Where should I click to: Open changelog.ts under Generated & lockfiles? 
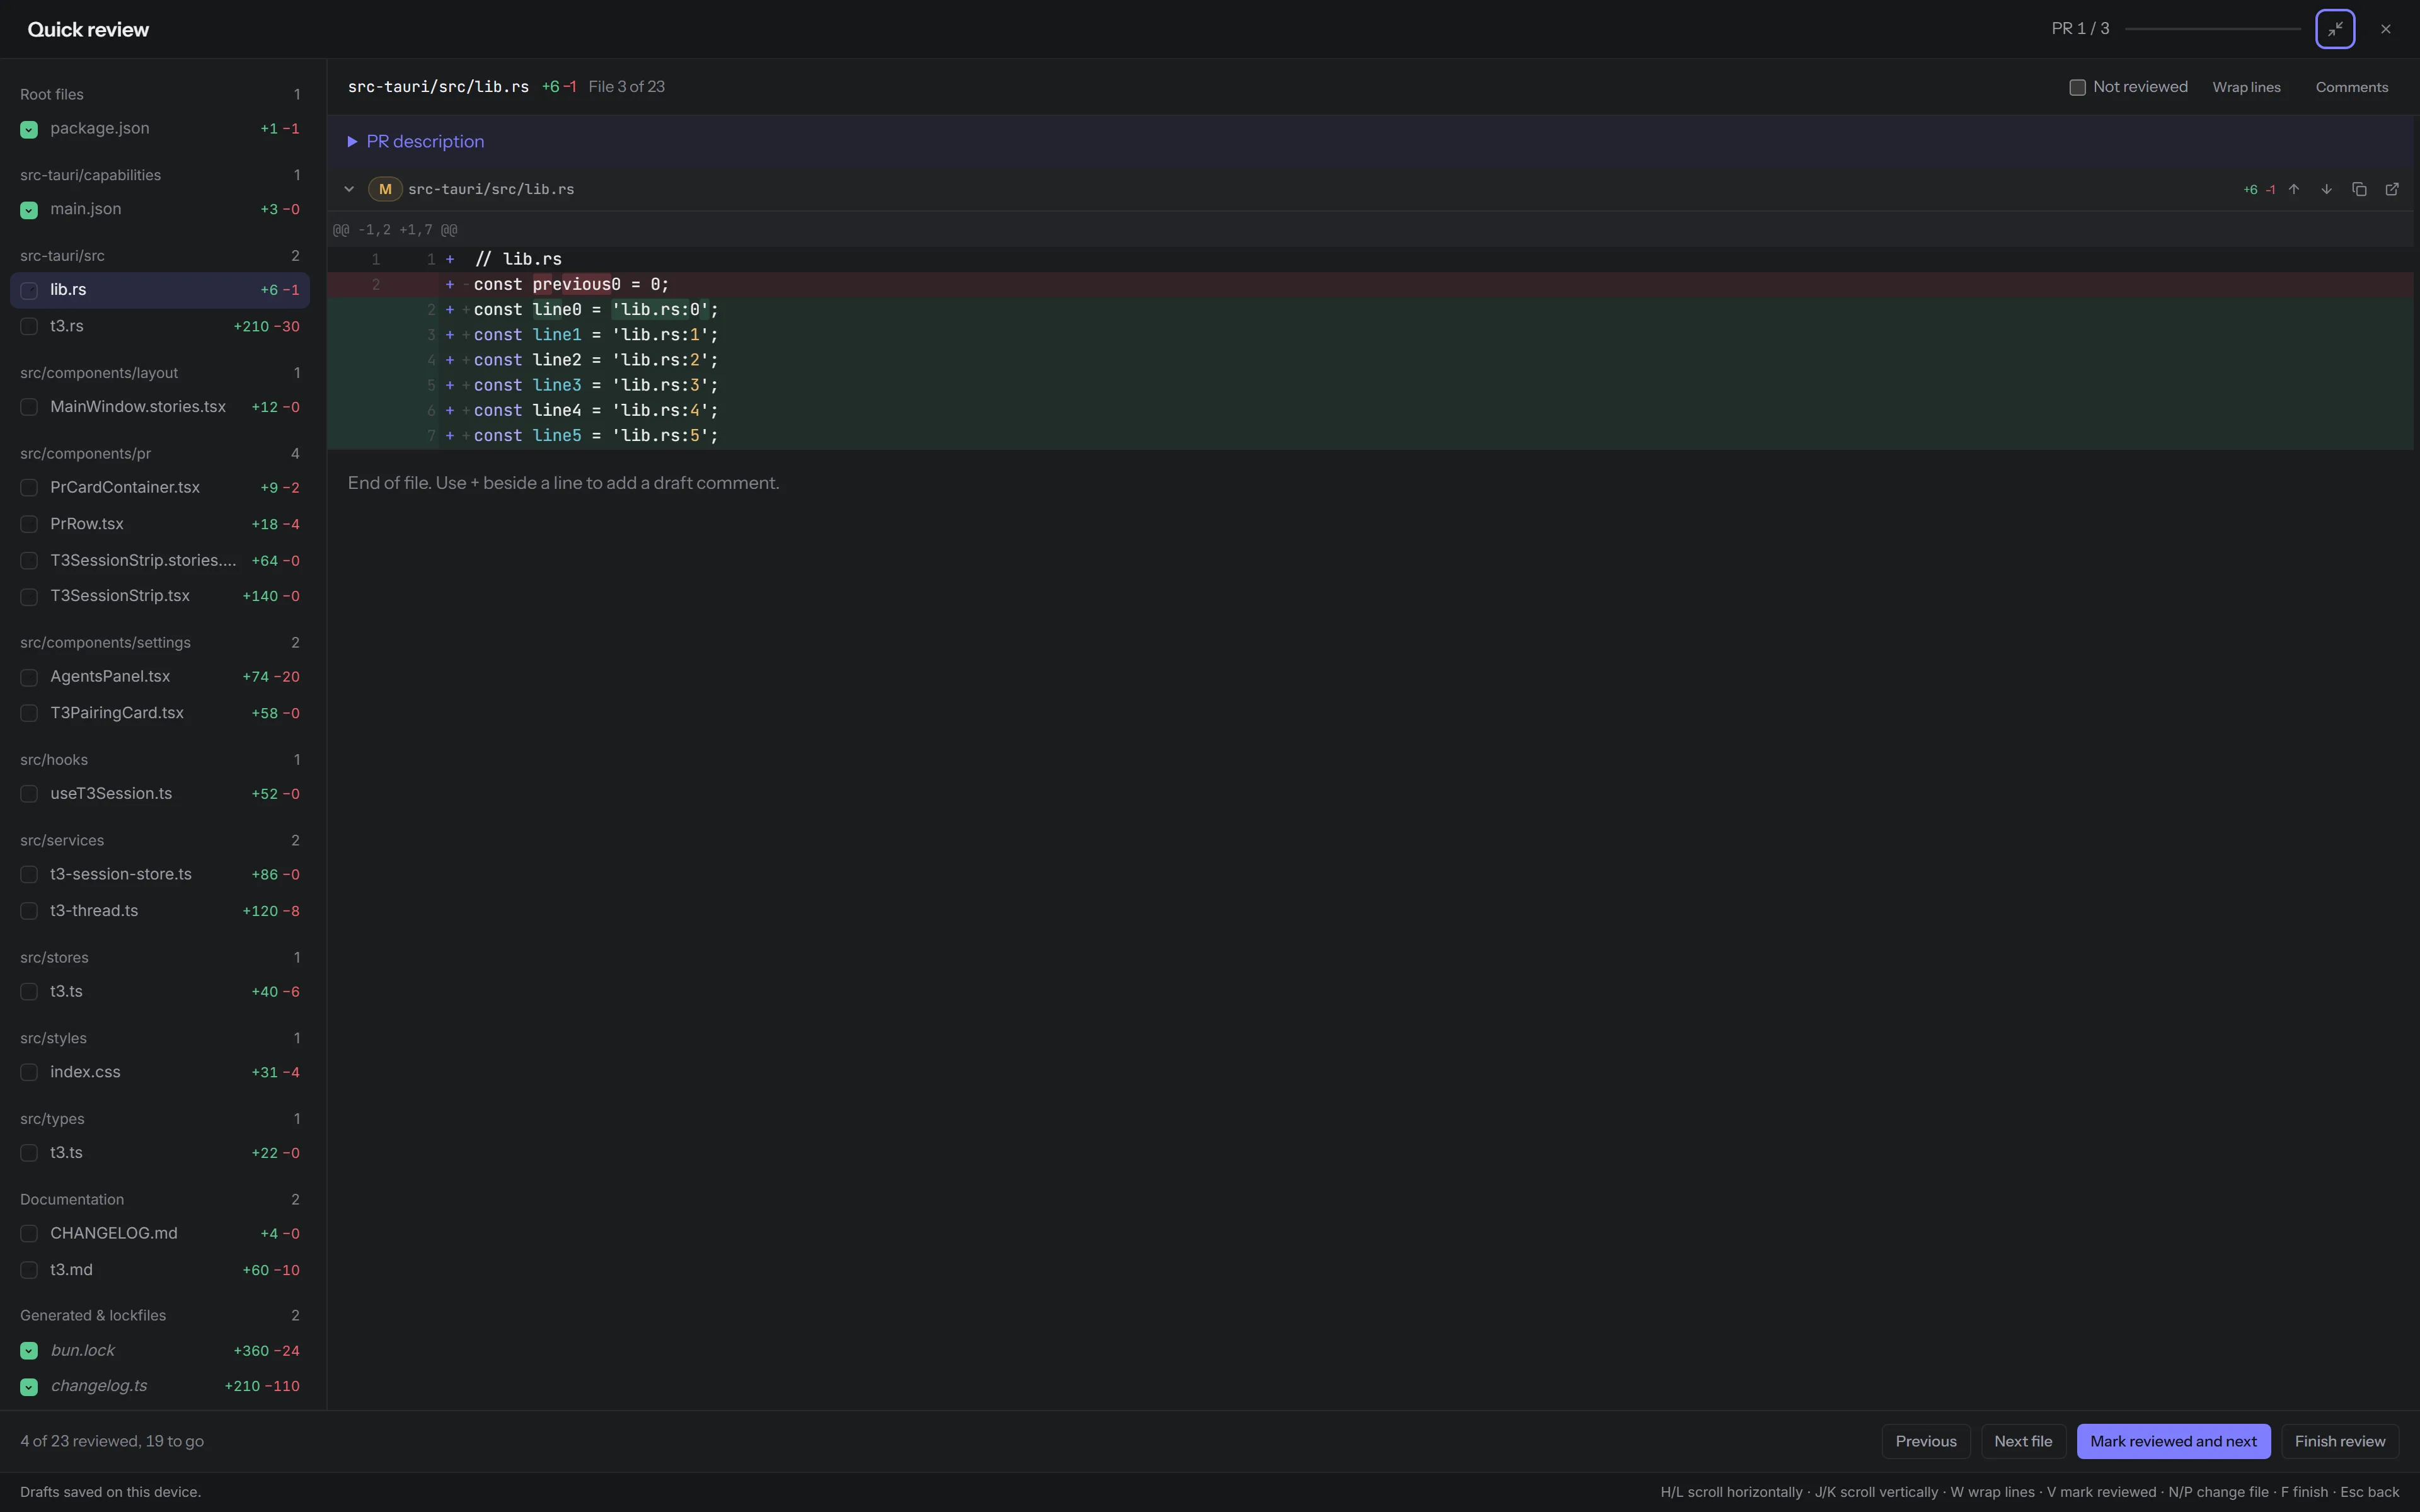tap(160, 1386)
